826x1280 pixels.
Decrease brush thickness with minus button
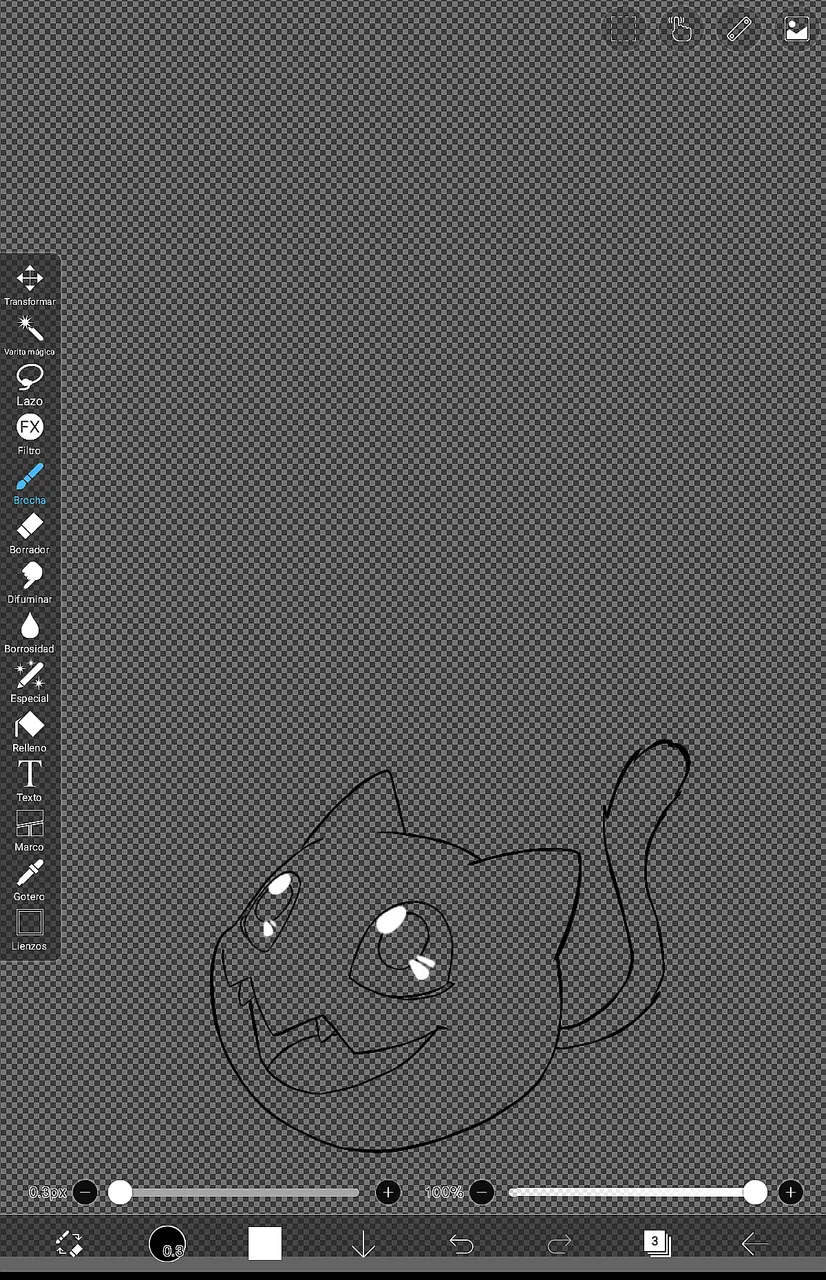point(85,1192)
